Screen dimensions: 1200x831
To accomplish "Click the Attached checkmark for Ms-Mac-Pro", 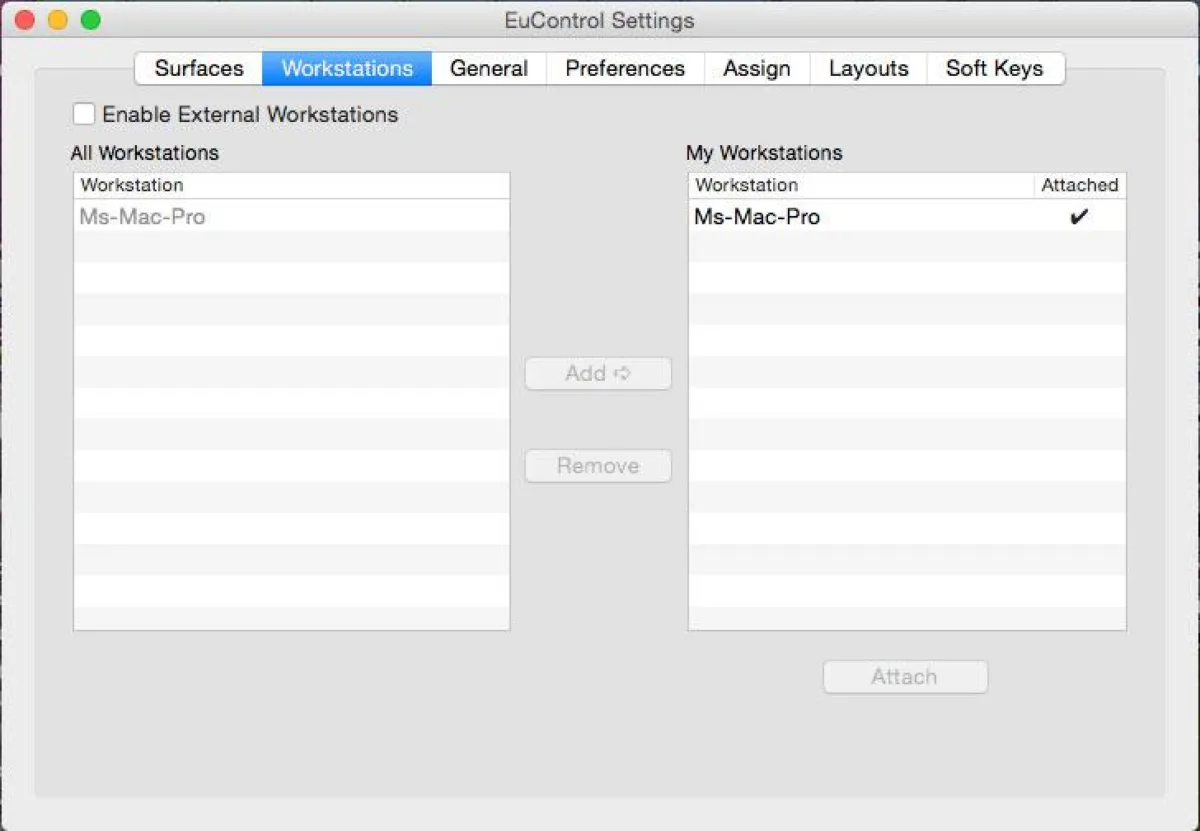I will coord(1078,216).
